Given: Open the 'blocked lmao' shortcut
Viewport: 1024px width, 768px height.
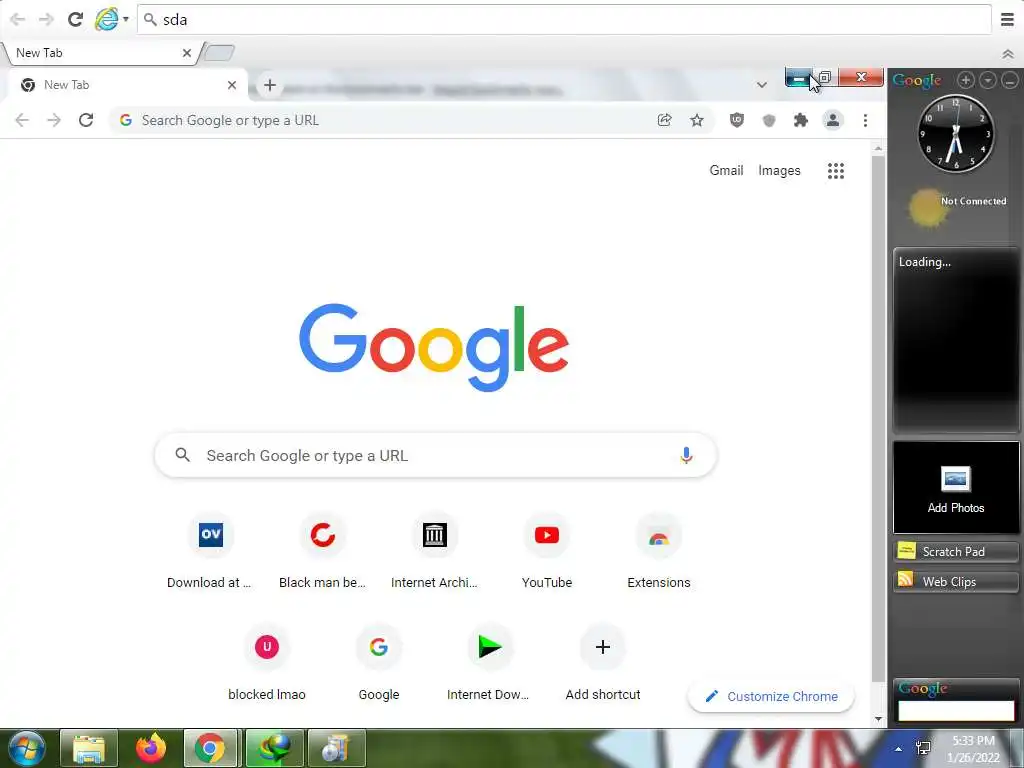Looking at the screenshot, I should [x=266, y=664].
